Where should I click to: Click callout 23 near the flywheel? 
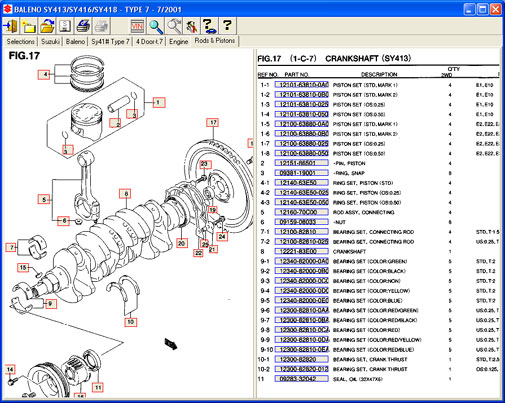coord(204,164)
